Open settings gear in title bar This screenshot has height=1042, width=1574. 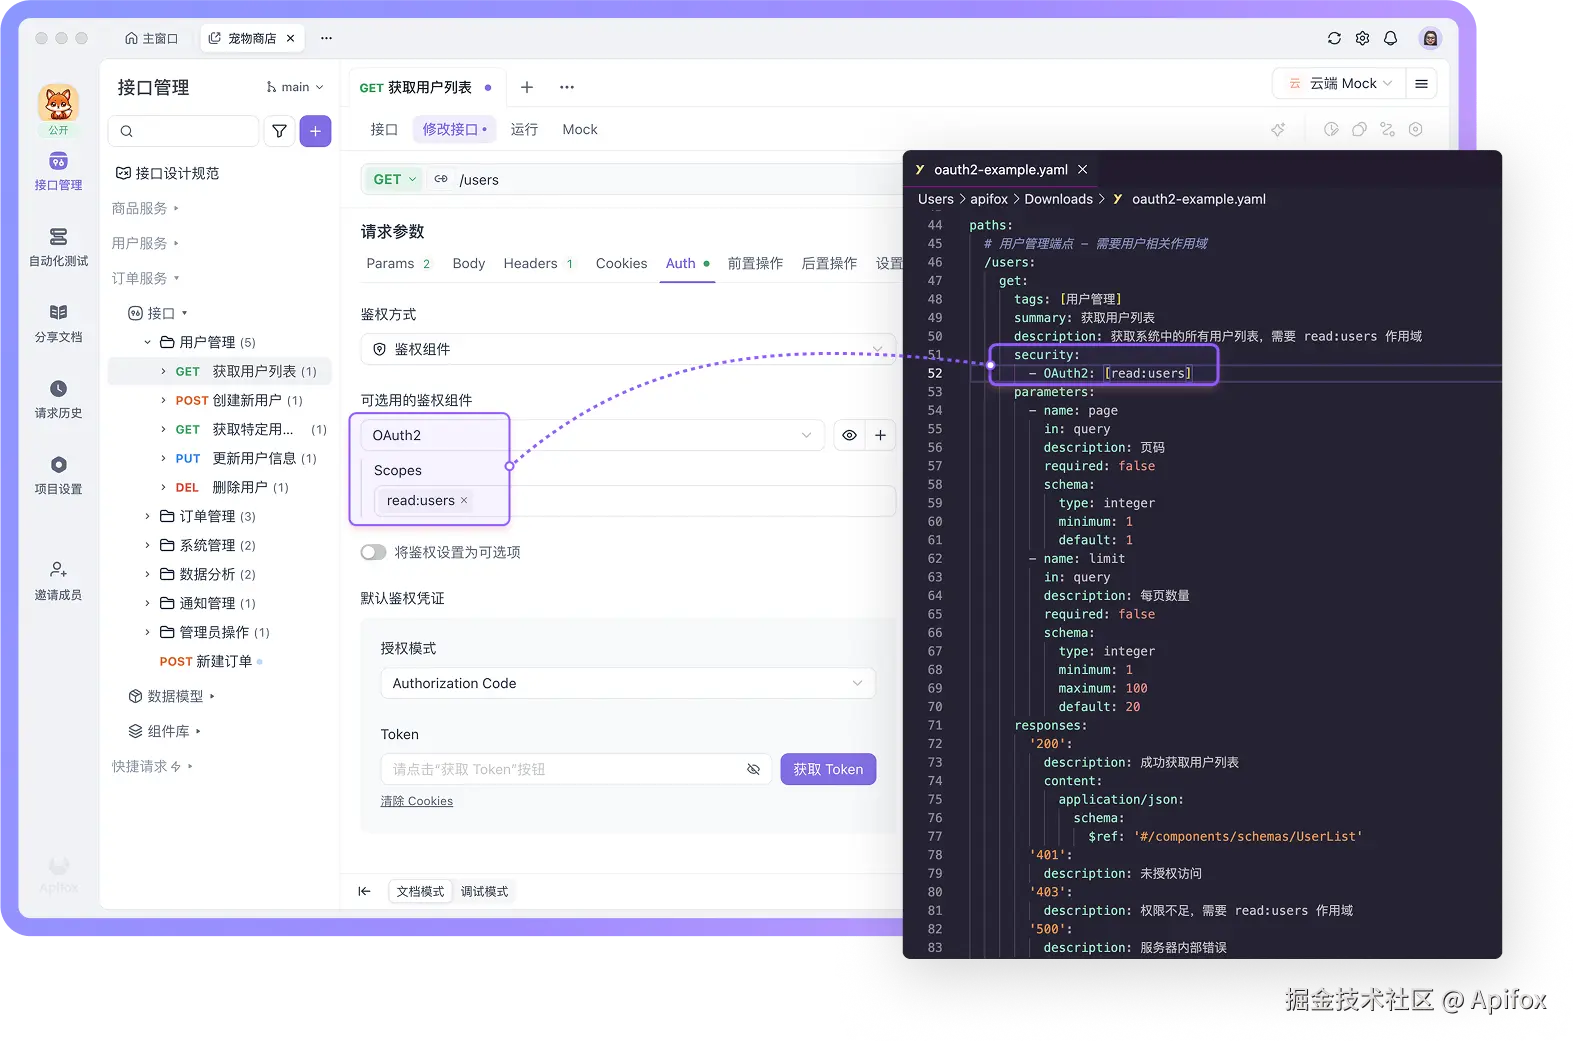(1362, 38)
